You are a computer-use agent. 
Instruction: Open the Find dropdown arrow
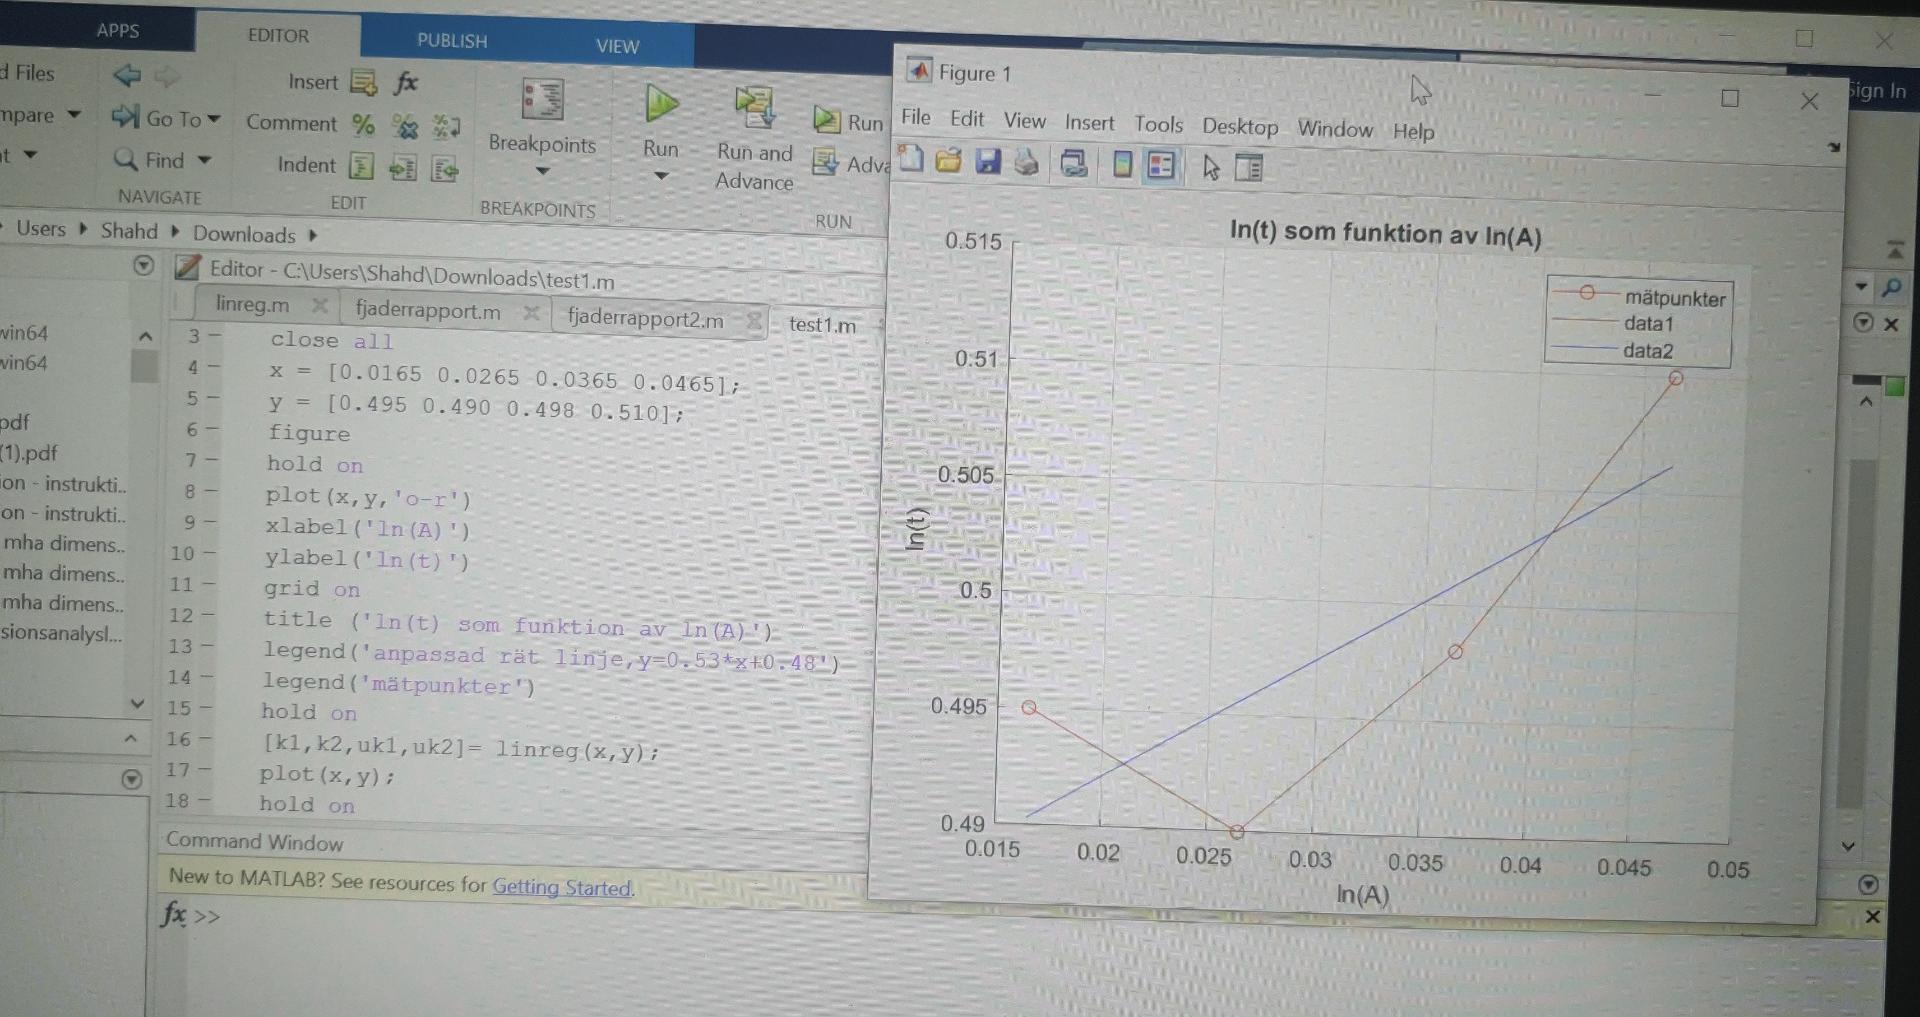[204, 160]
